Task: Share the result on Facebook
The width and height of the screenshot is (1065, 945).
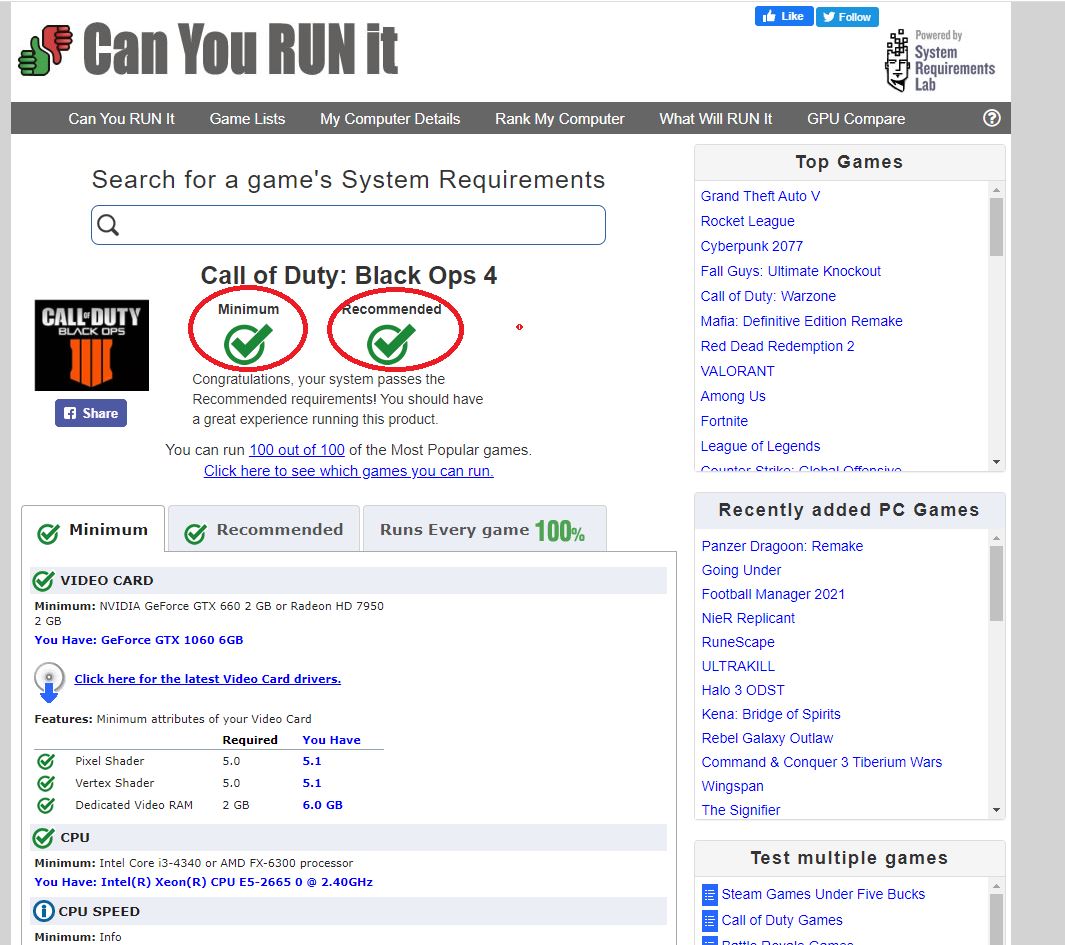Action: point(91,413)
